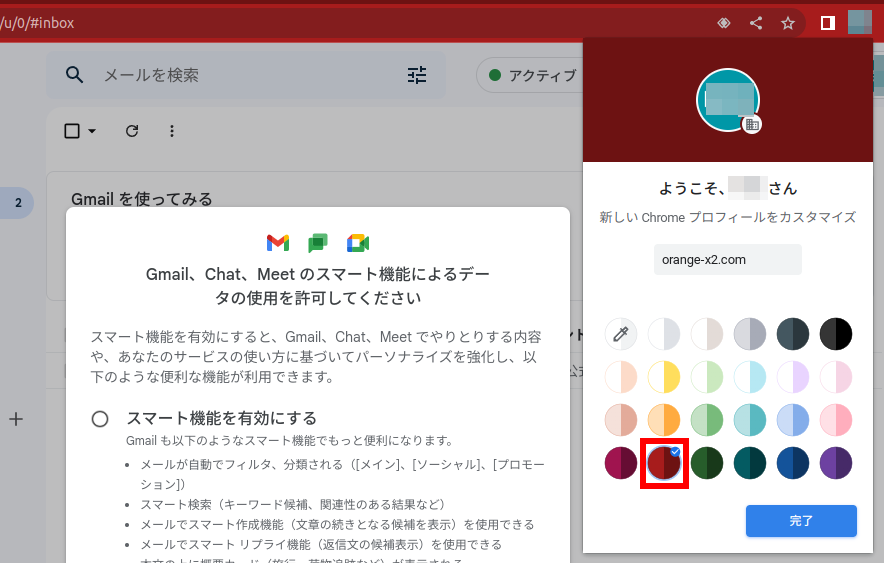
Task: Click the 完了 button
Action: [x=801, y=521]
